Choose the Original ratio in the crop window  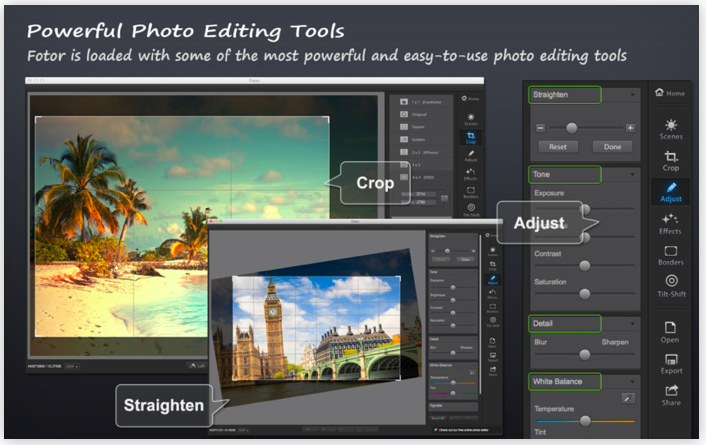click(421, 114)
